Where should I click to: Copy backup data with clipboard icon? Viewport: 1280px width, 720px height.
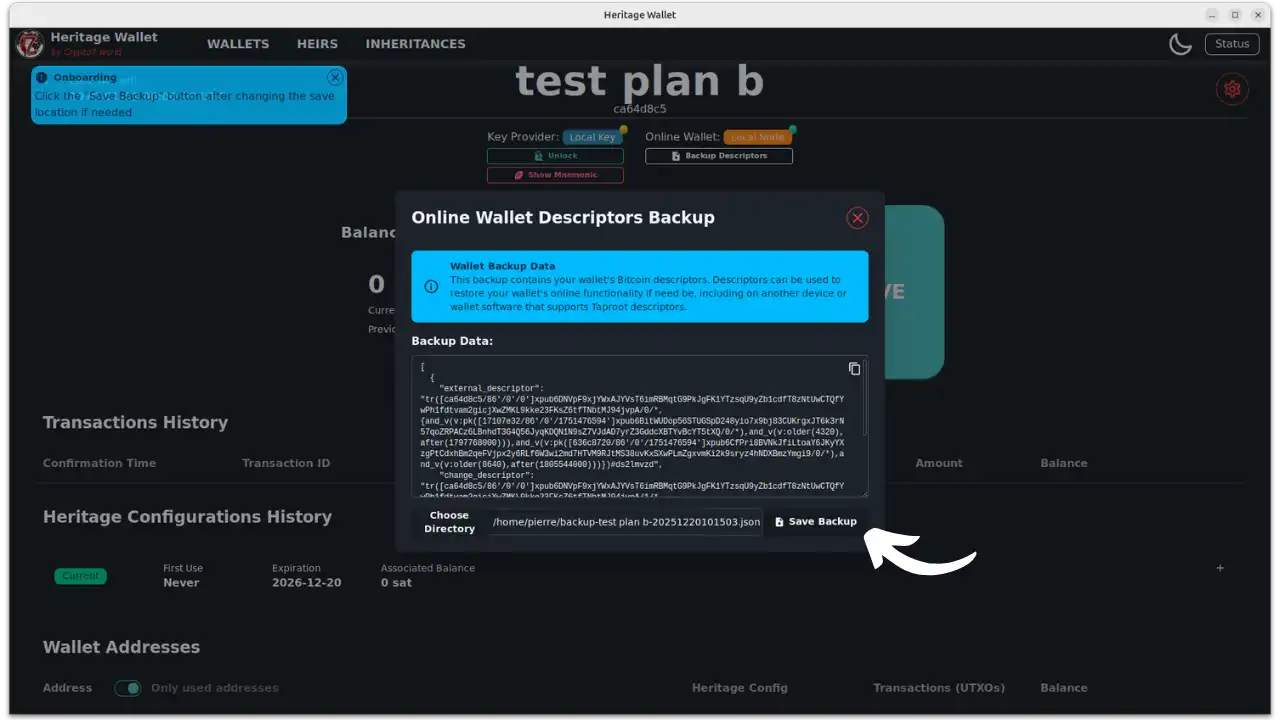click(x=854, y=369)
